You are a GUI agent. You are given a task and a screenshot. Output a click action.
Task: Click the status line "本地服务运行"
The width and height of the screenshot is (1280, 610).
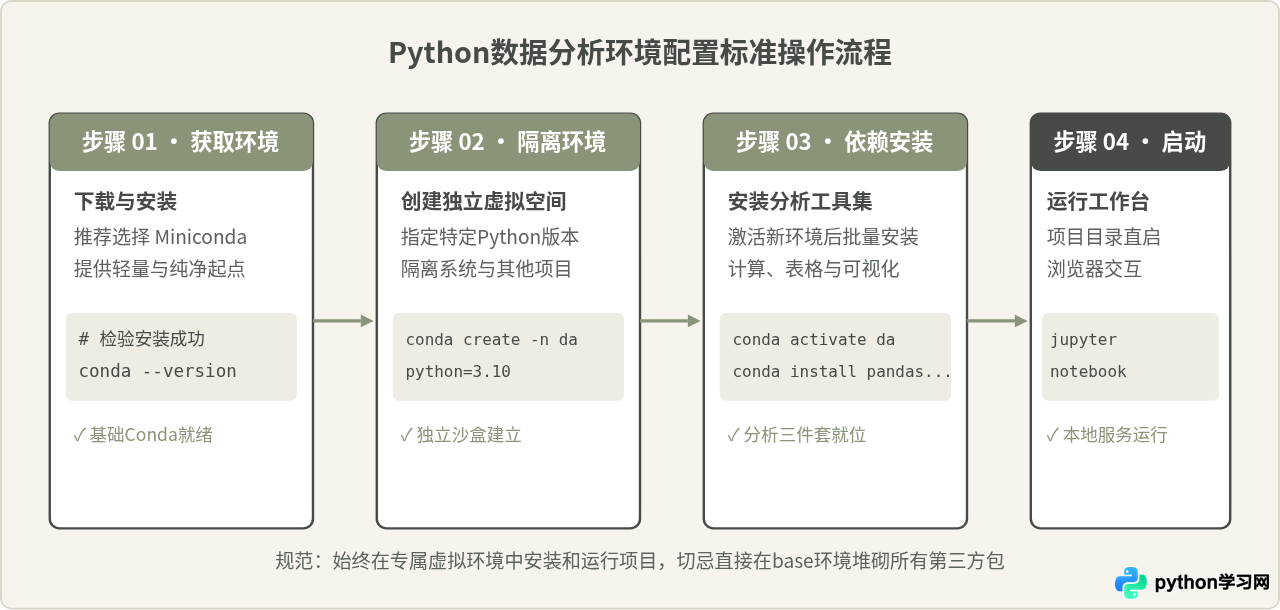click(1107, 435)
